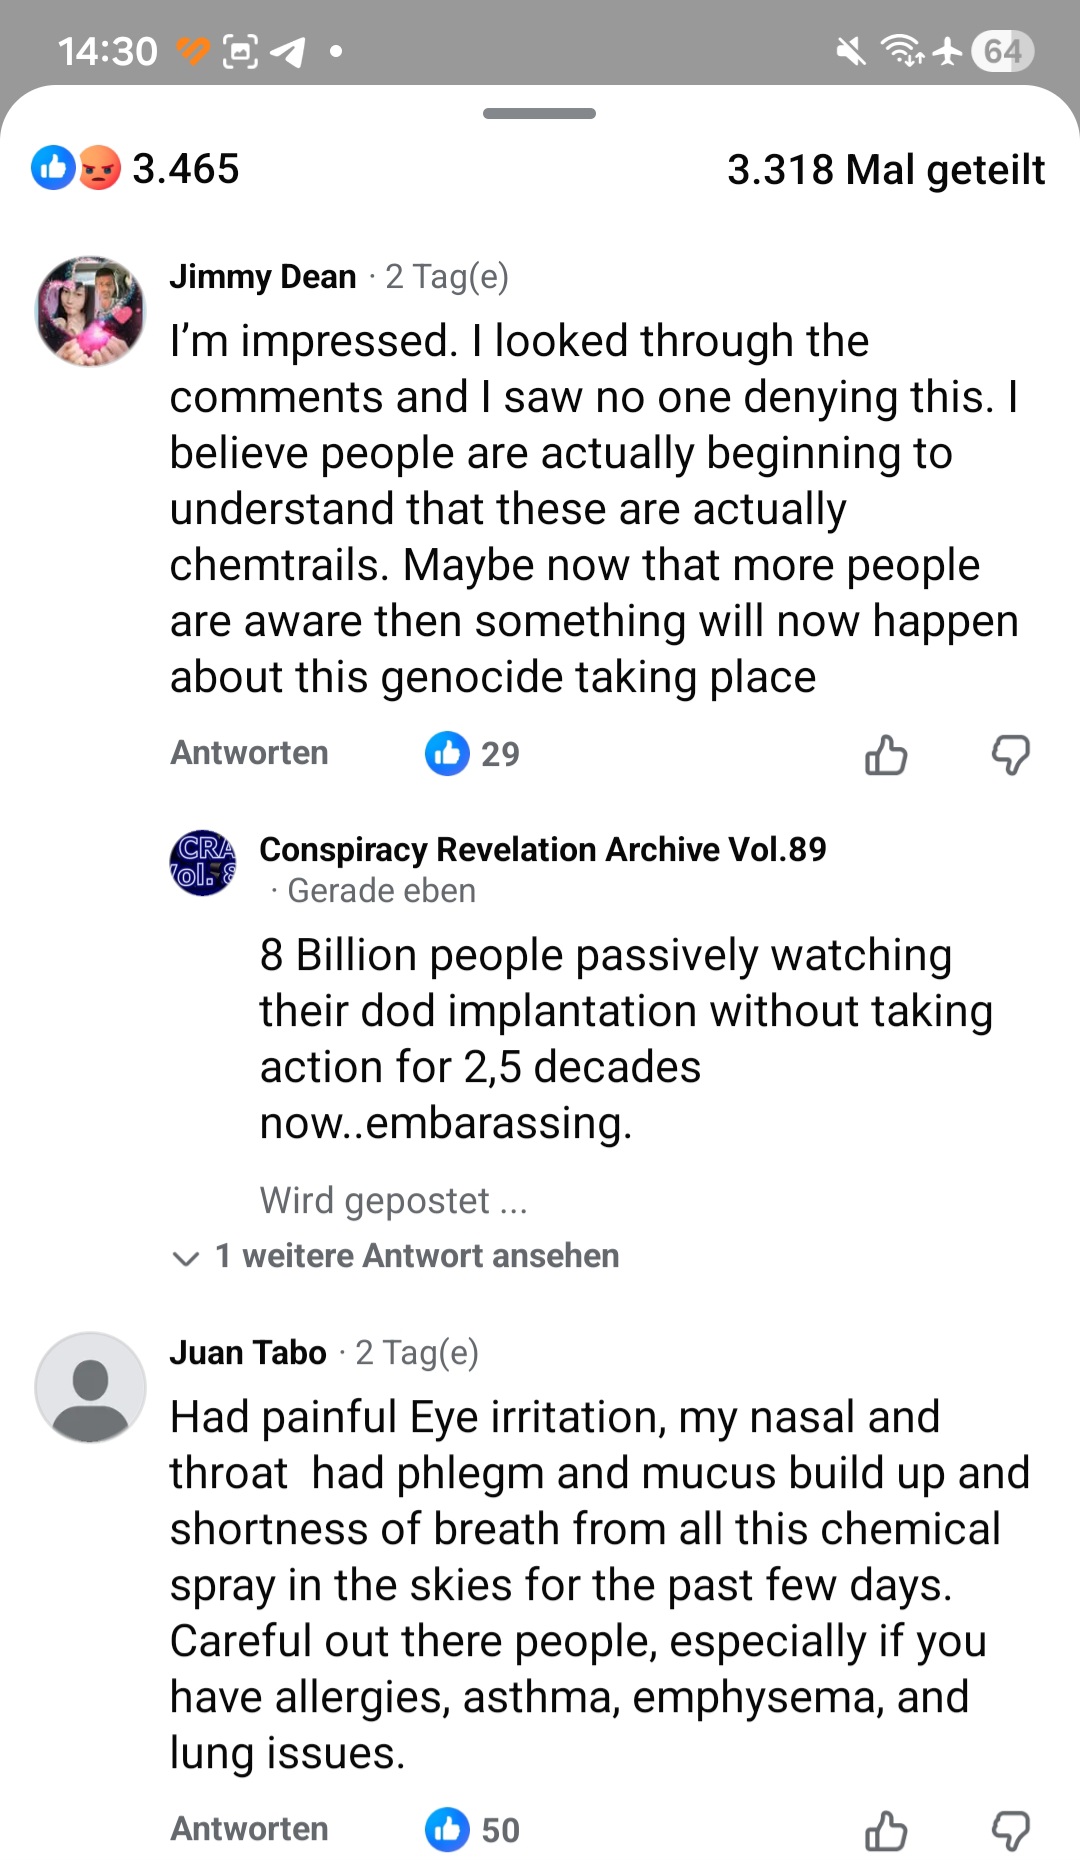
Task: Open Juan Tabo profile name link
Action: tap(248, 1352)
